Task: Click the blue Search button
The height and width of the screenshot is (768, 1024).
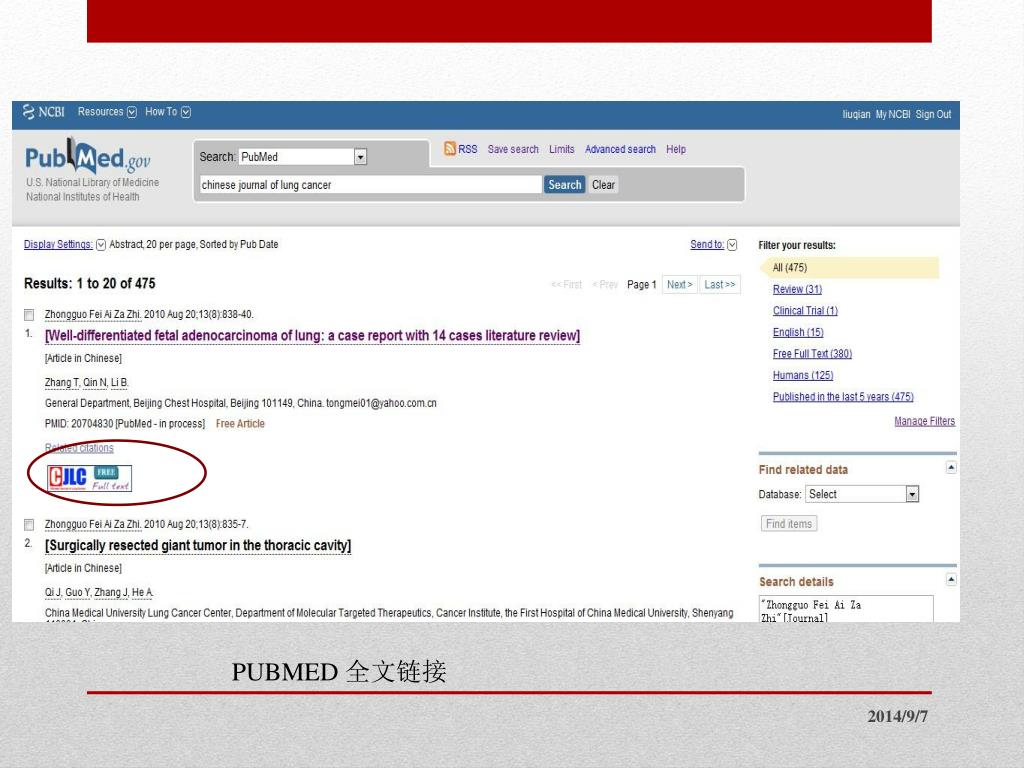Action: pos(564,185)
